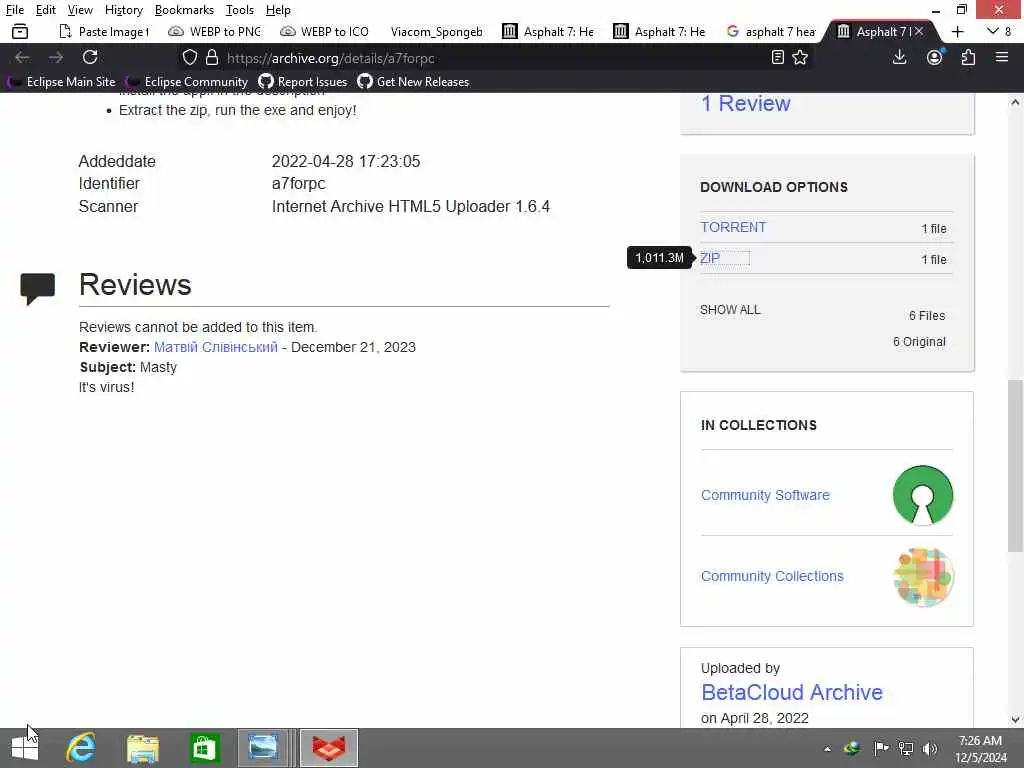Image resolution: width=1024 pixels, height=768 pixels.
Task: Click the Reviews speech bubble icon
Action: tap(37, 288)
